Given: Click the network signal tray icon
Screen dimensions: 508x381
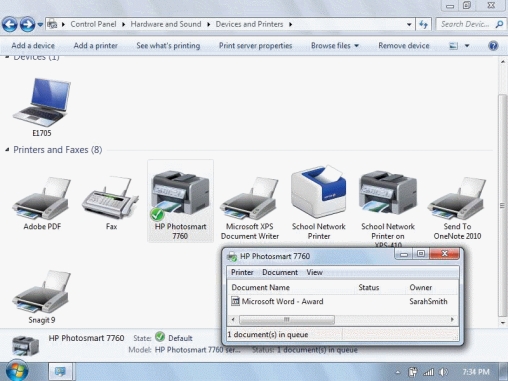Looking at the screenshot, I should (x=429, y=372).
